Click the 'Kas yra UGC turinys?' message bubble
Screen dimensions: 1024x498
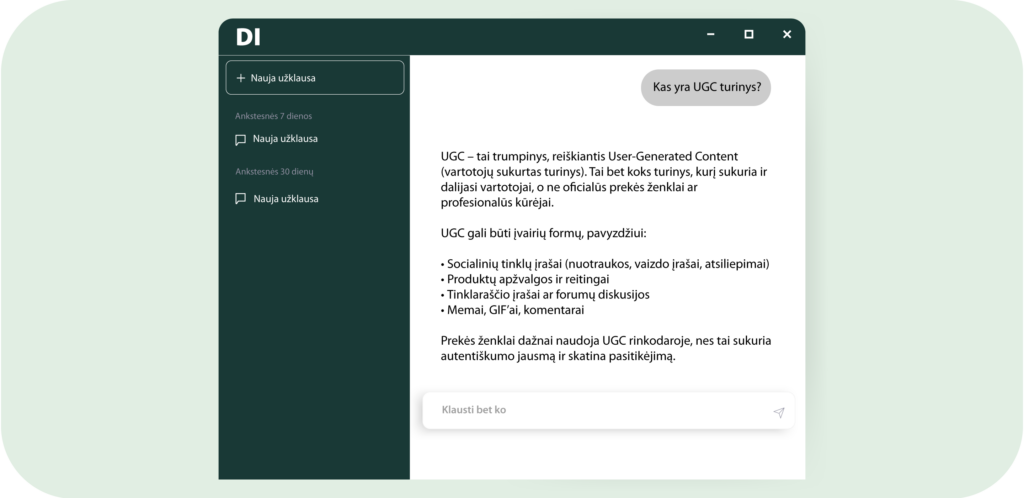pos(706,87)
